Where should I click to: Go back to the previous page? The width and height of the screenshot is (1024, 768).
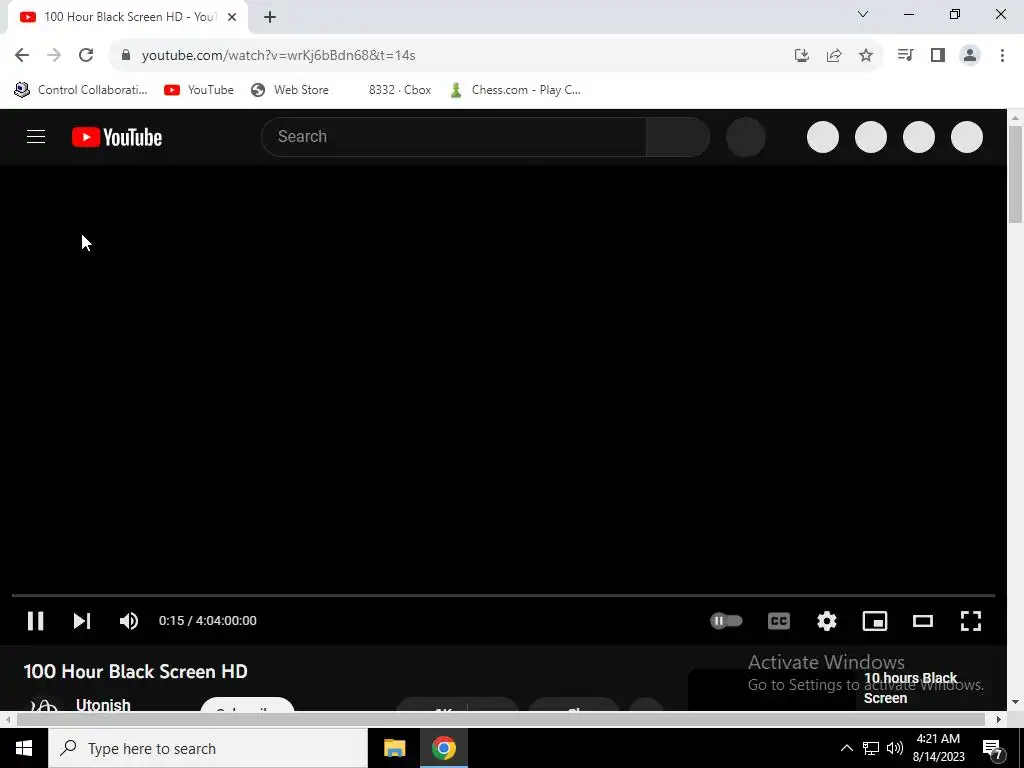(x=22, y=55)
